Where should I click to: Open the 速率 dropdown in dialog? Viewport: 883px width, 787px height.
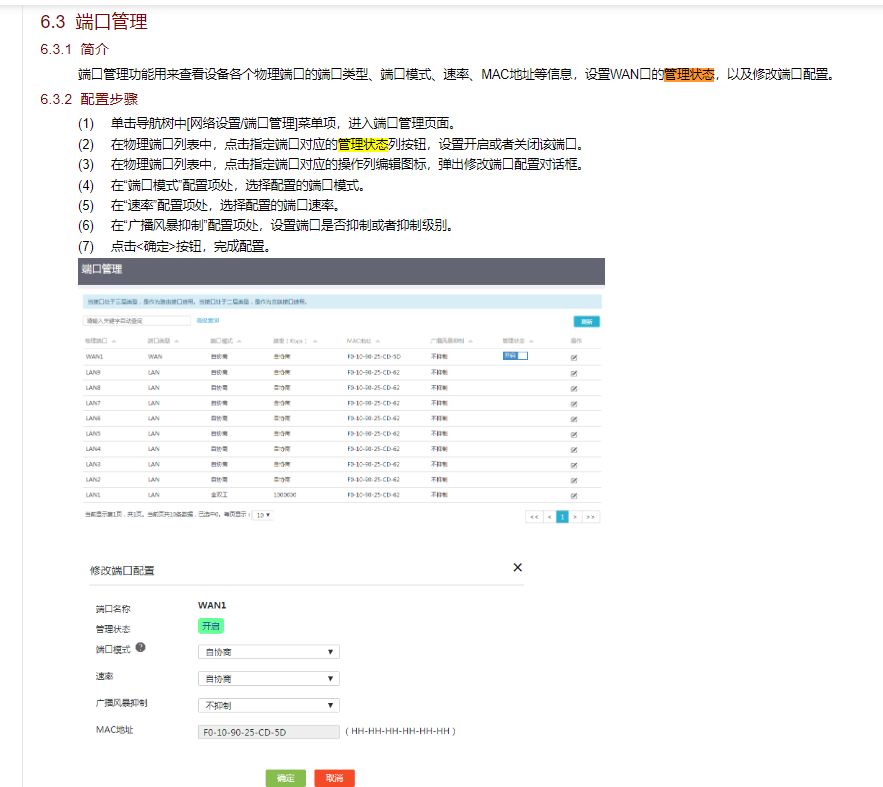point(269,679)
